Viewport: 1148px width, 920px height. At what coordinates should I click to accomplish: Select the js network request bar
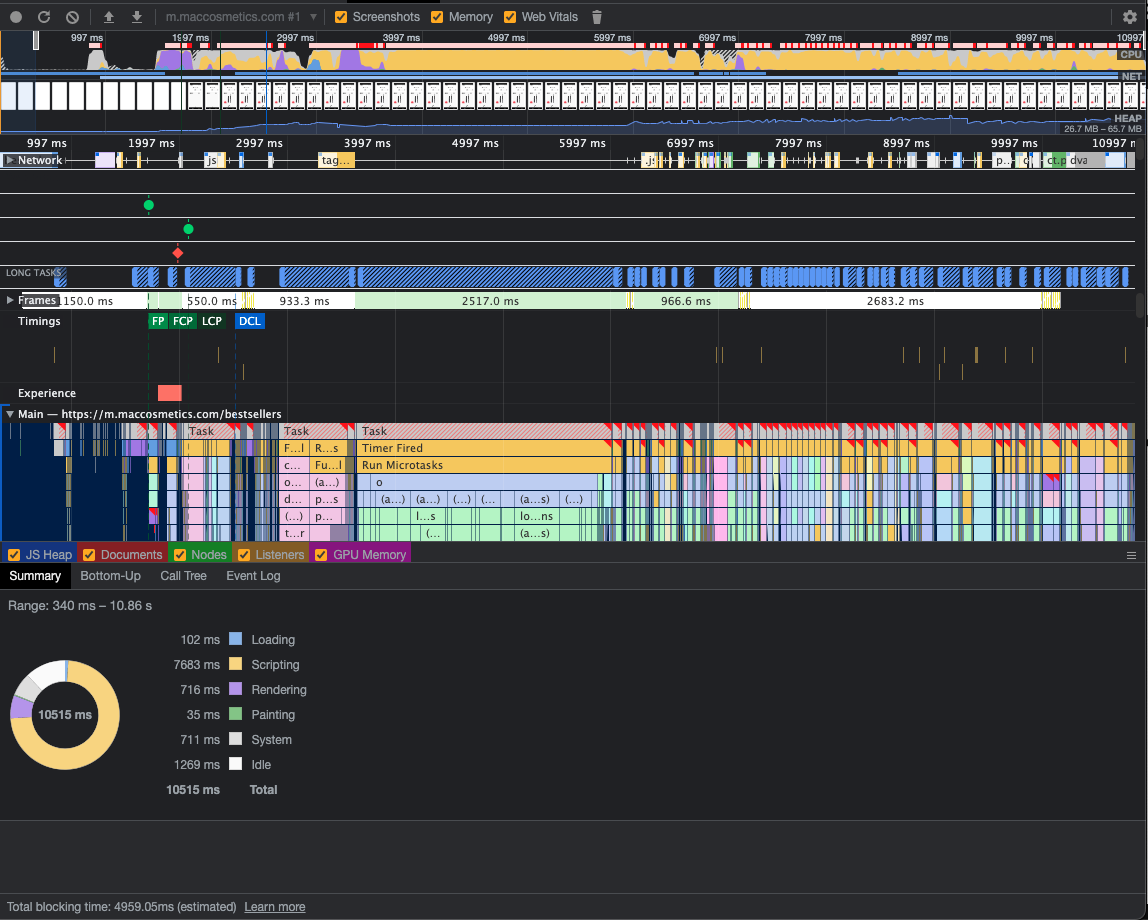point(213,160)
